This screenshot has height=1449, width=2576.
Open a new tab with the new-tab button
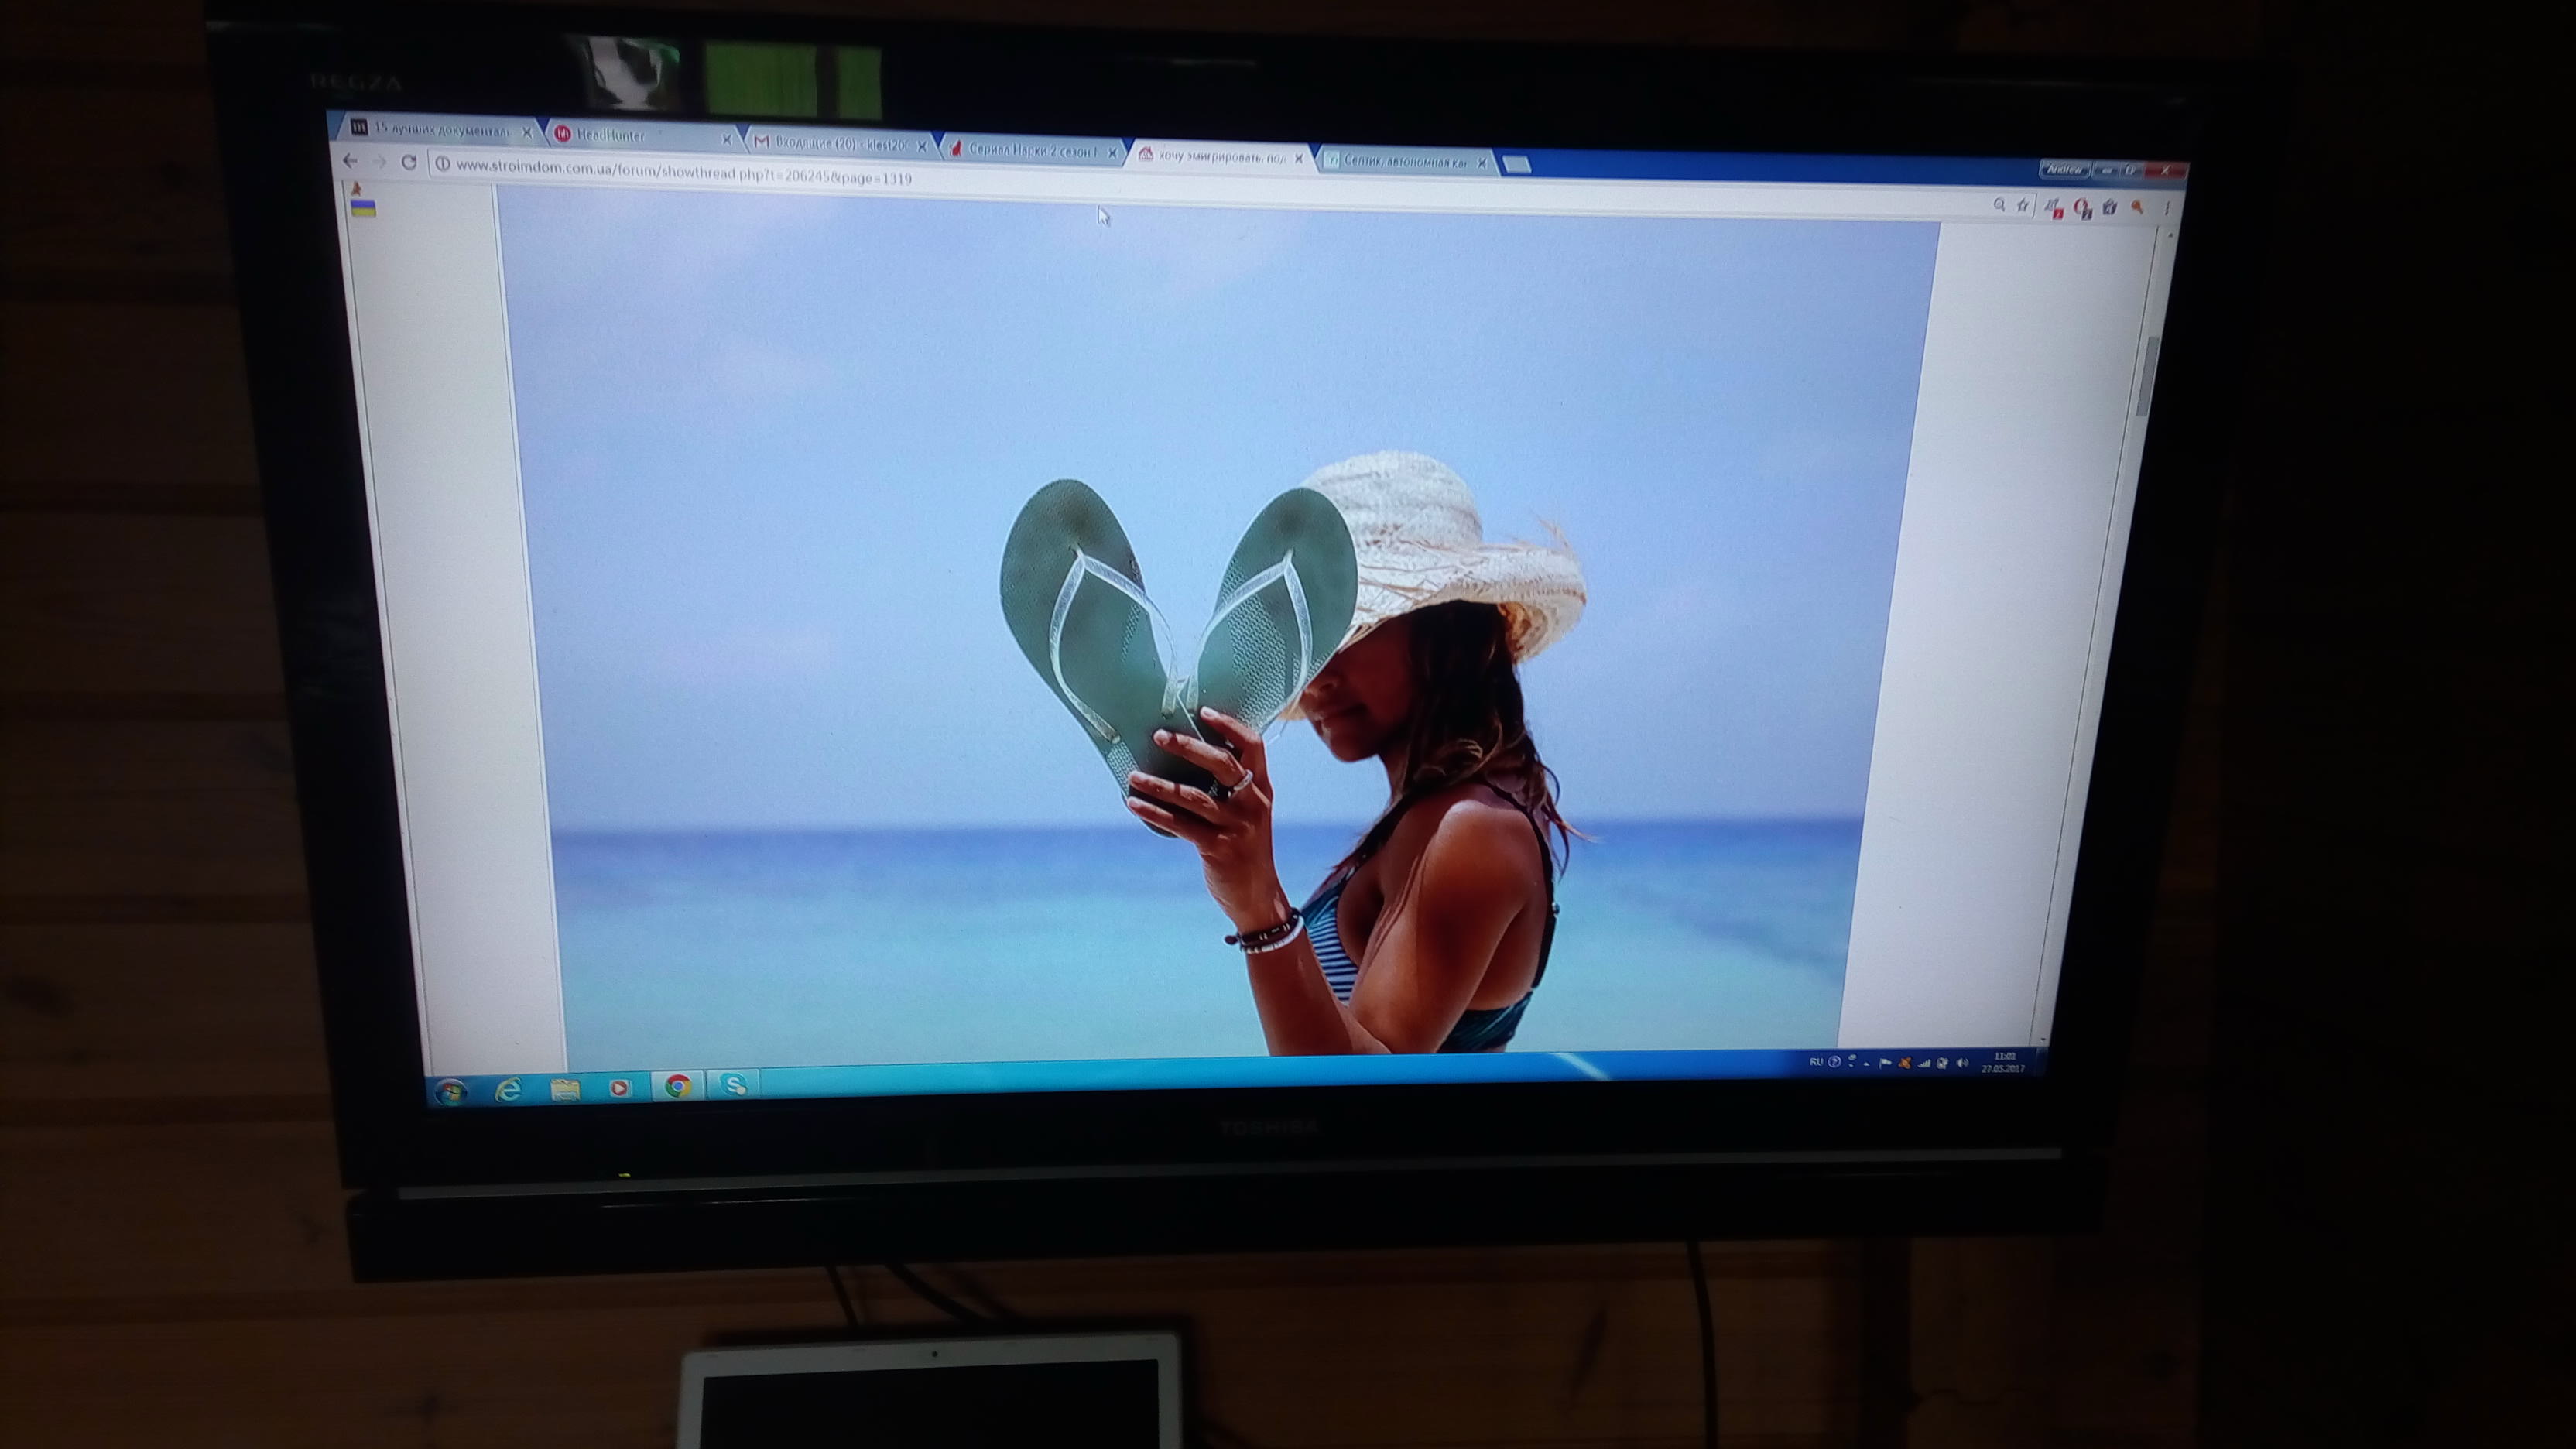1516,165
